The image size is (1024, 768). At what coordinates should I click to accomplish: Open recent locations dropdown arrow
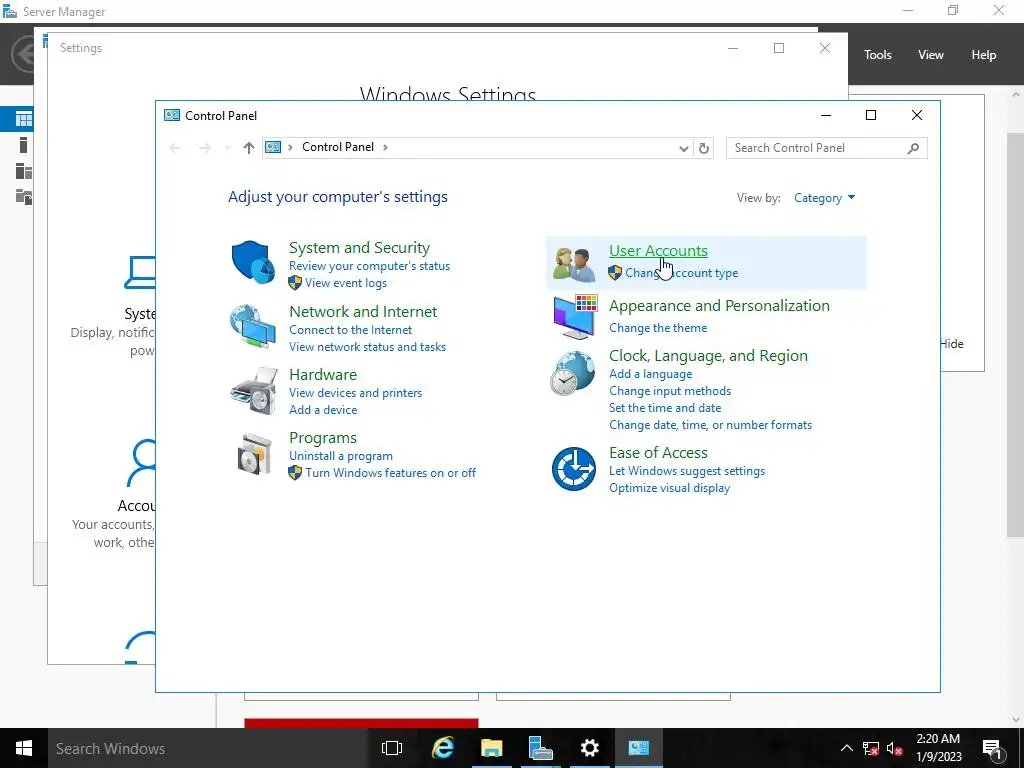pos(228,148)
